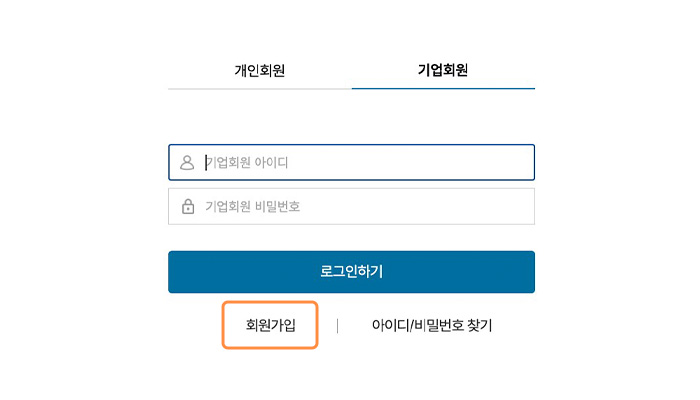This screenshot has height=400, width=700.
Task: Go to sign-up via 회원가입 text
Action: pyautogui.click(x=271, y=325)
